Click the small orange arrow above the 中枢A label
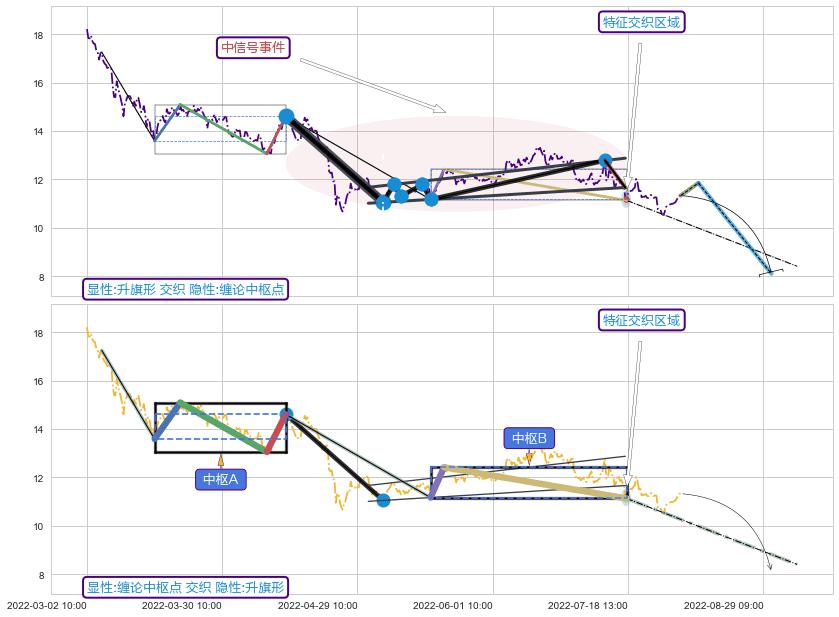This screenshot has height=617, width=839. click(x=220, y=461)
